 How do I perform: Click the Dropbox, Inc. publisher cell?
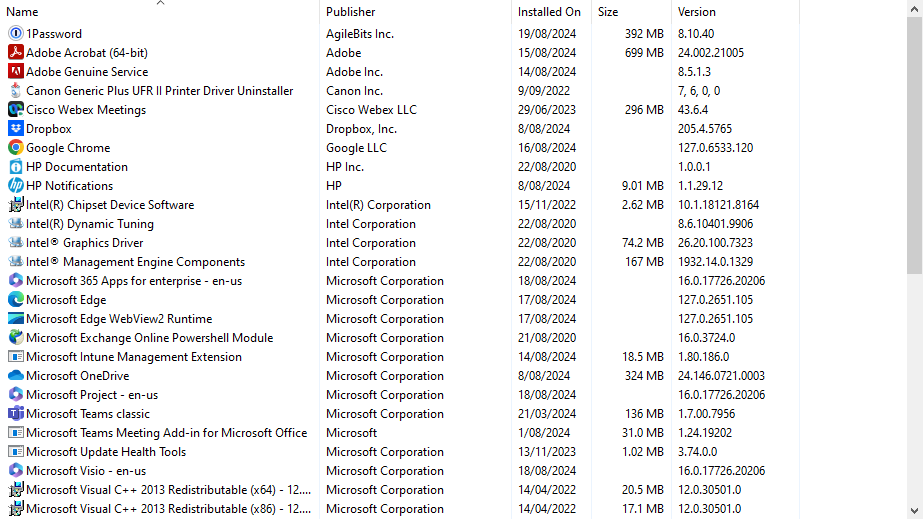tap(361, 128)
